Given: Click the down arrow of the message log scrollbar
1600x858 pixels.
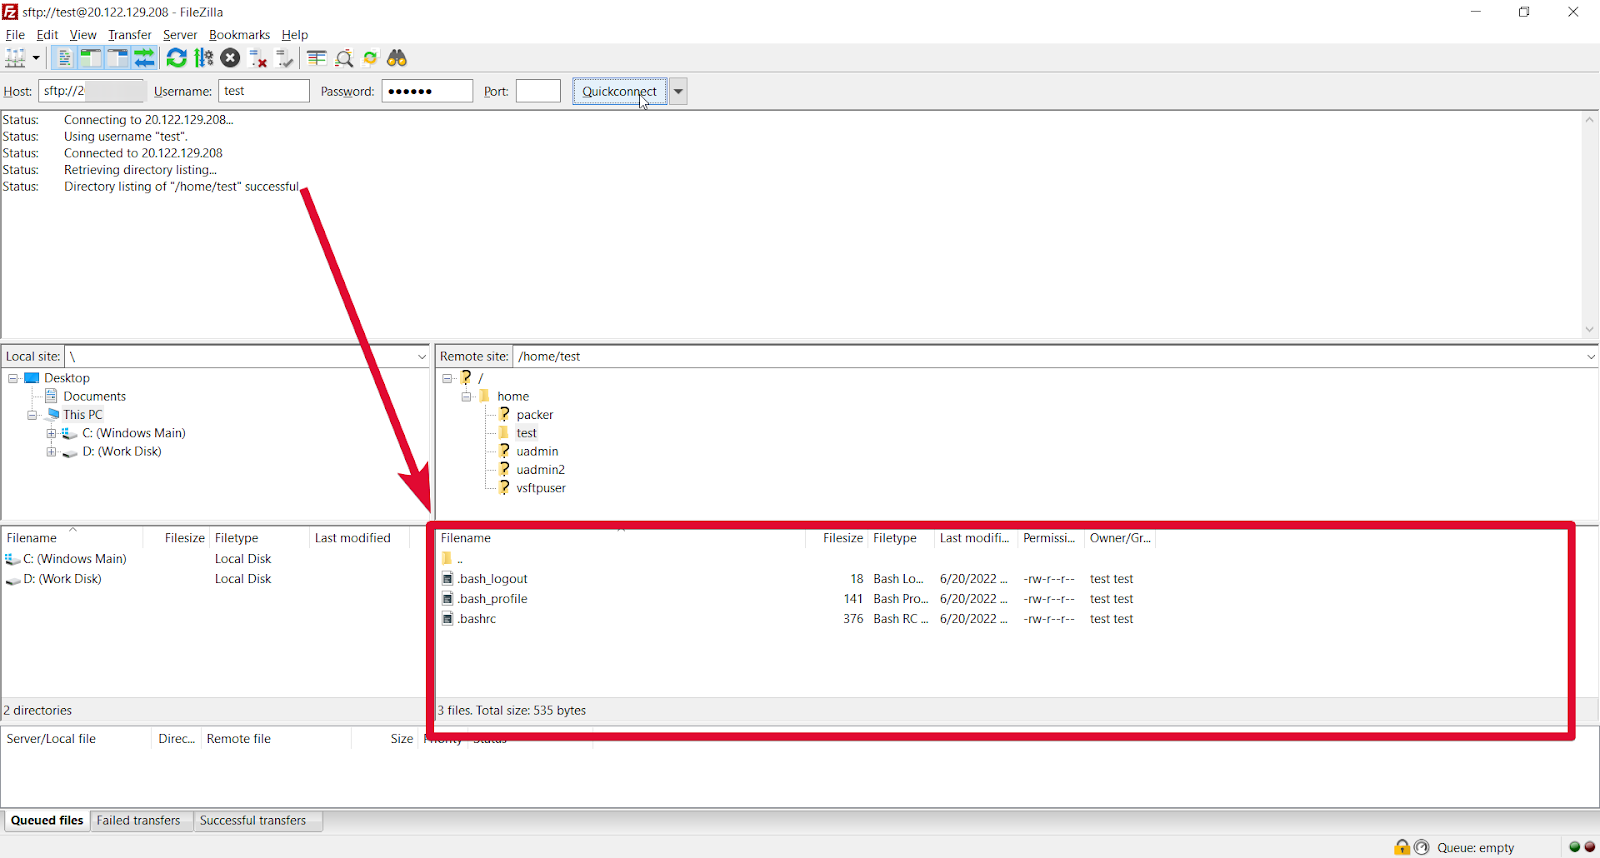Looking at the screenshot, I should 1589,330.
